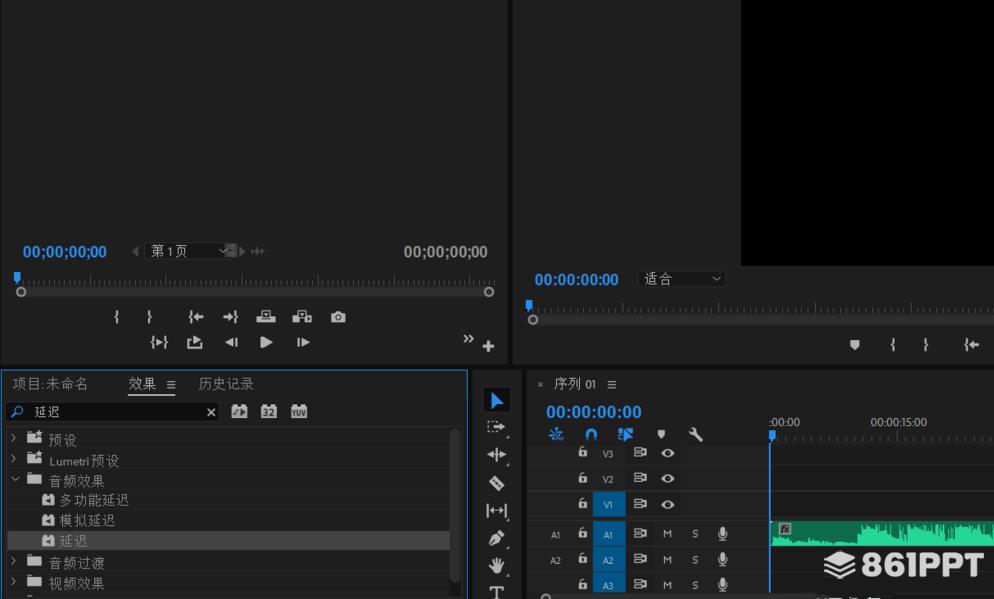The image size is (994, 599).
Task: Expand the 视频效果 folder
Action: pyautogui.click(x=14, y=581)
